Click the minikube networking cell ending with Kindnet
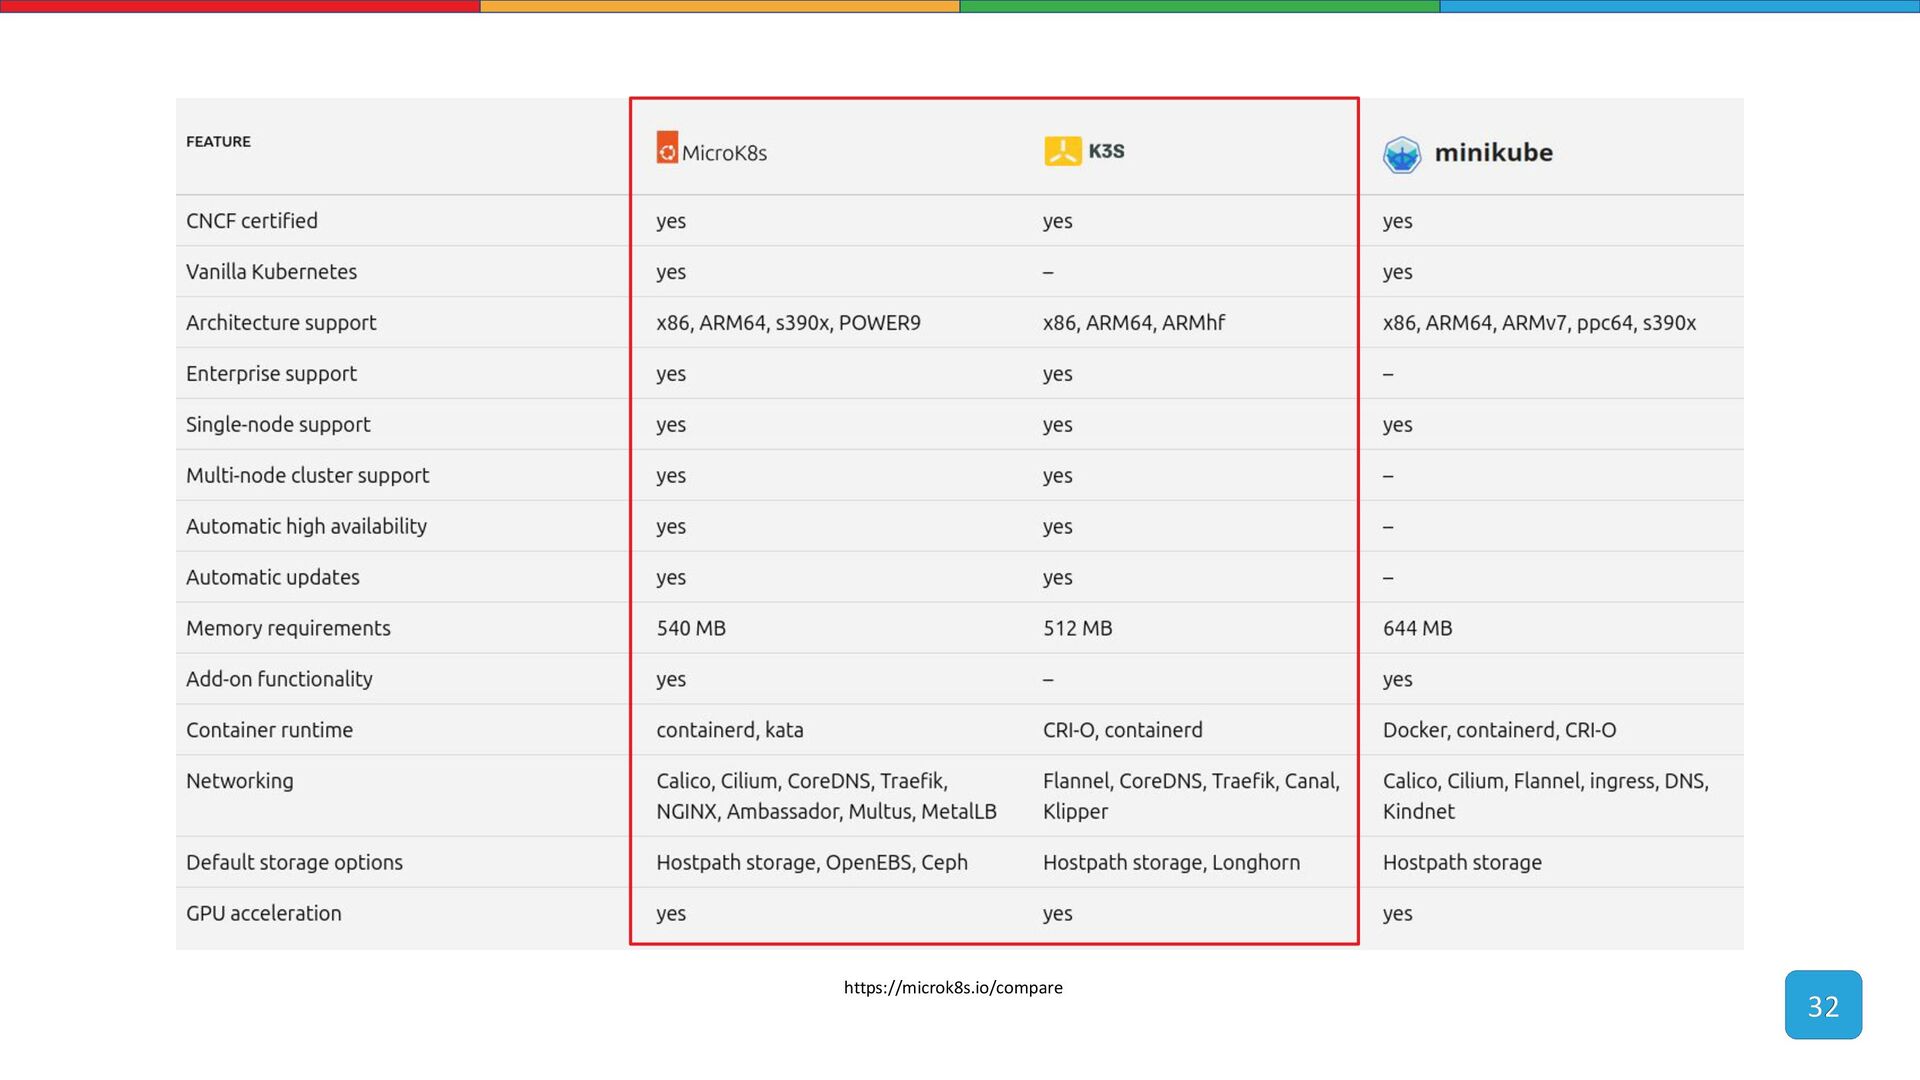The width and height of the screenshot is (1920, 1080). [x=1545, y=797]
